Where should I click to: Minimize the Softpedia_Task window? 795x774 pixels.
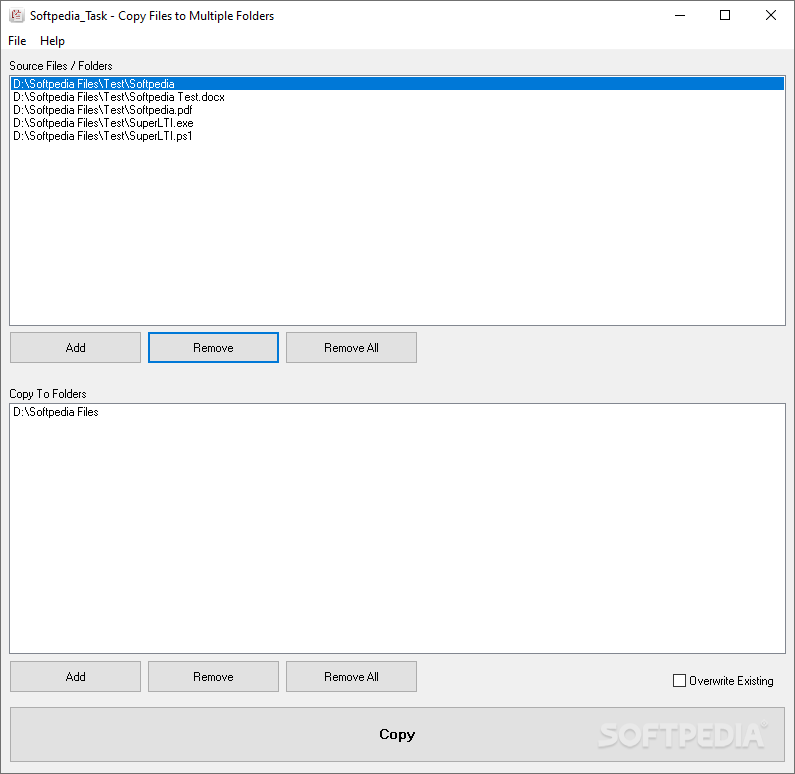point(680,16)
